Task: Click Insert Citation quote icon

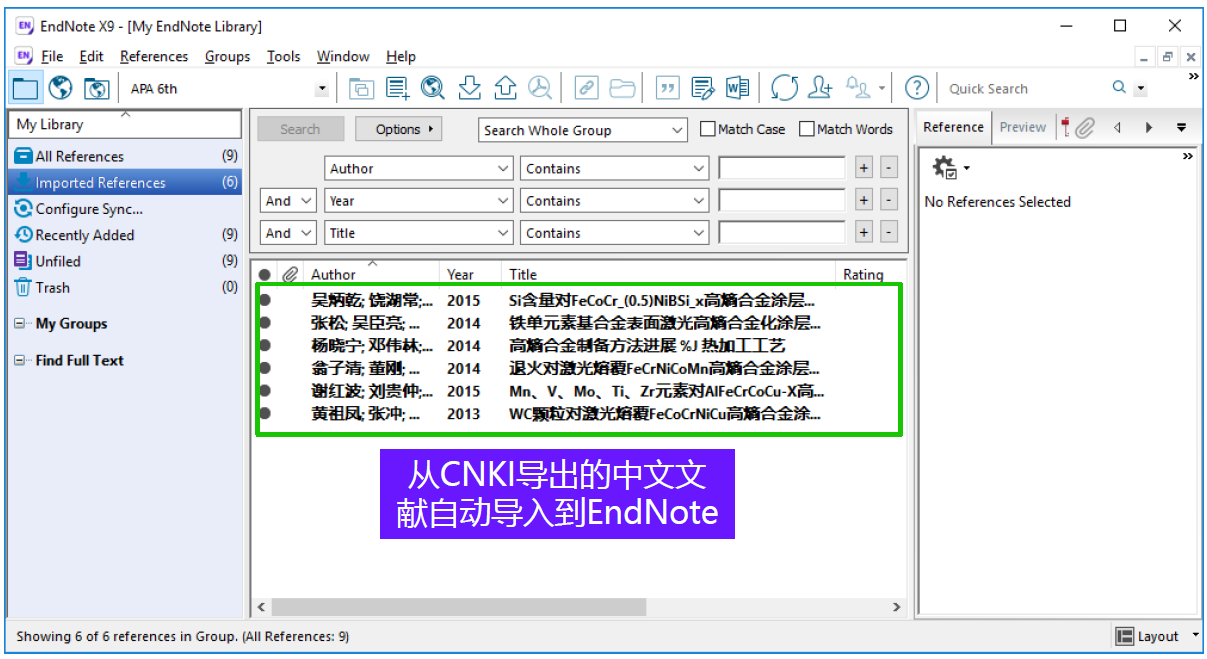Action: click(668, 89)
